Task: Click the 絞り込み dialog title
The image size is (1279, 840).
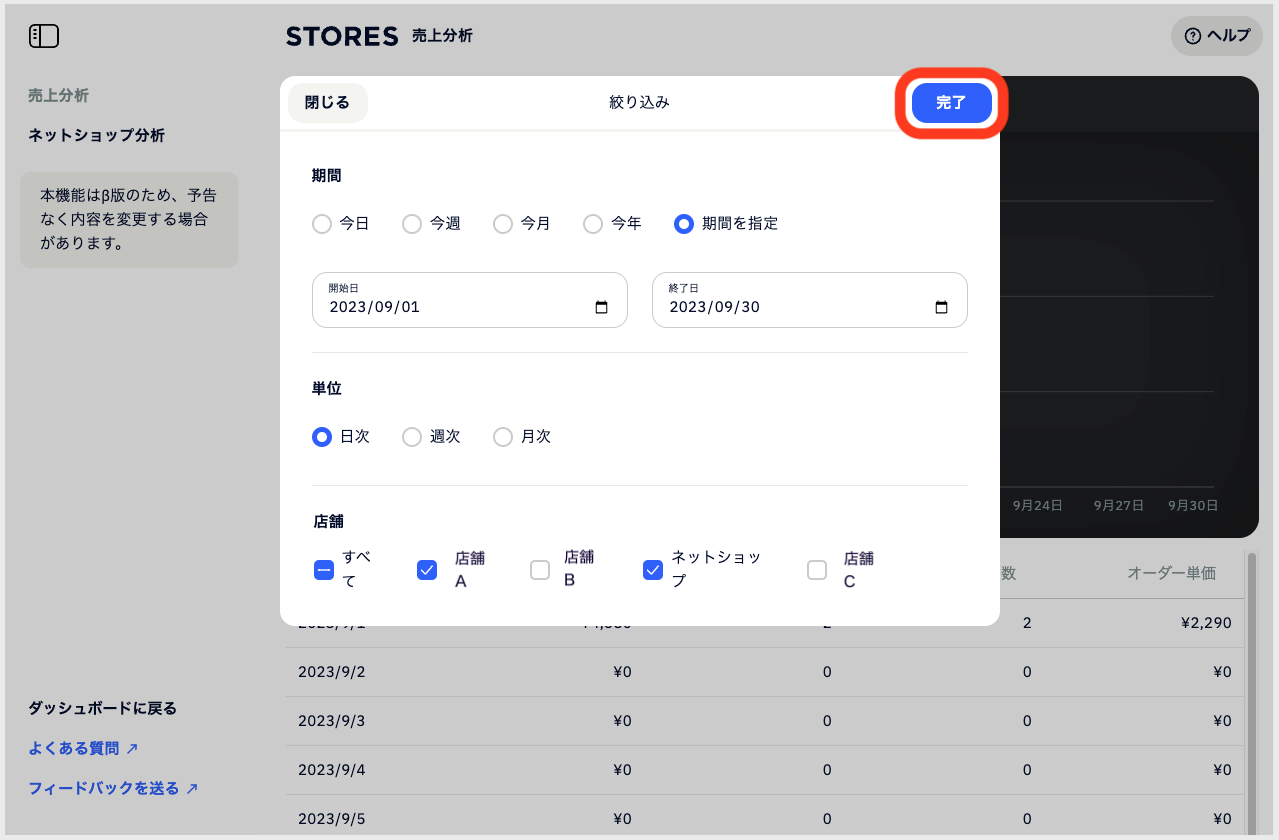Action: (x=640, y=102)
